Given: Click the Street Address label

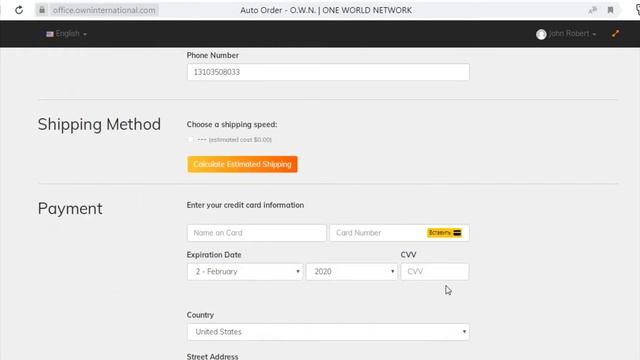Looking at the screenshot, I should (x=212, y=356).
